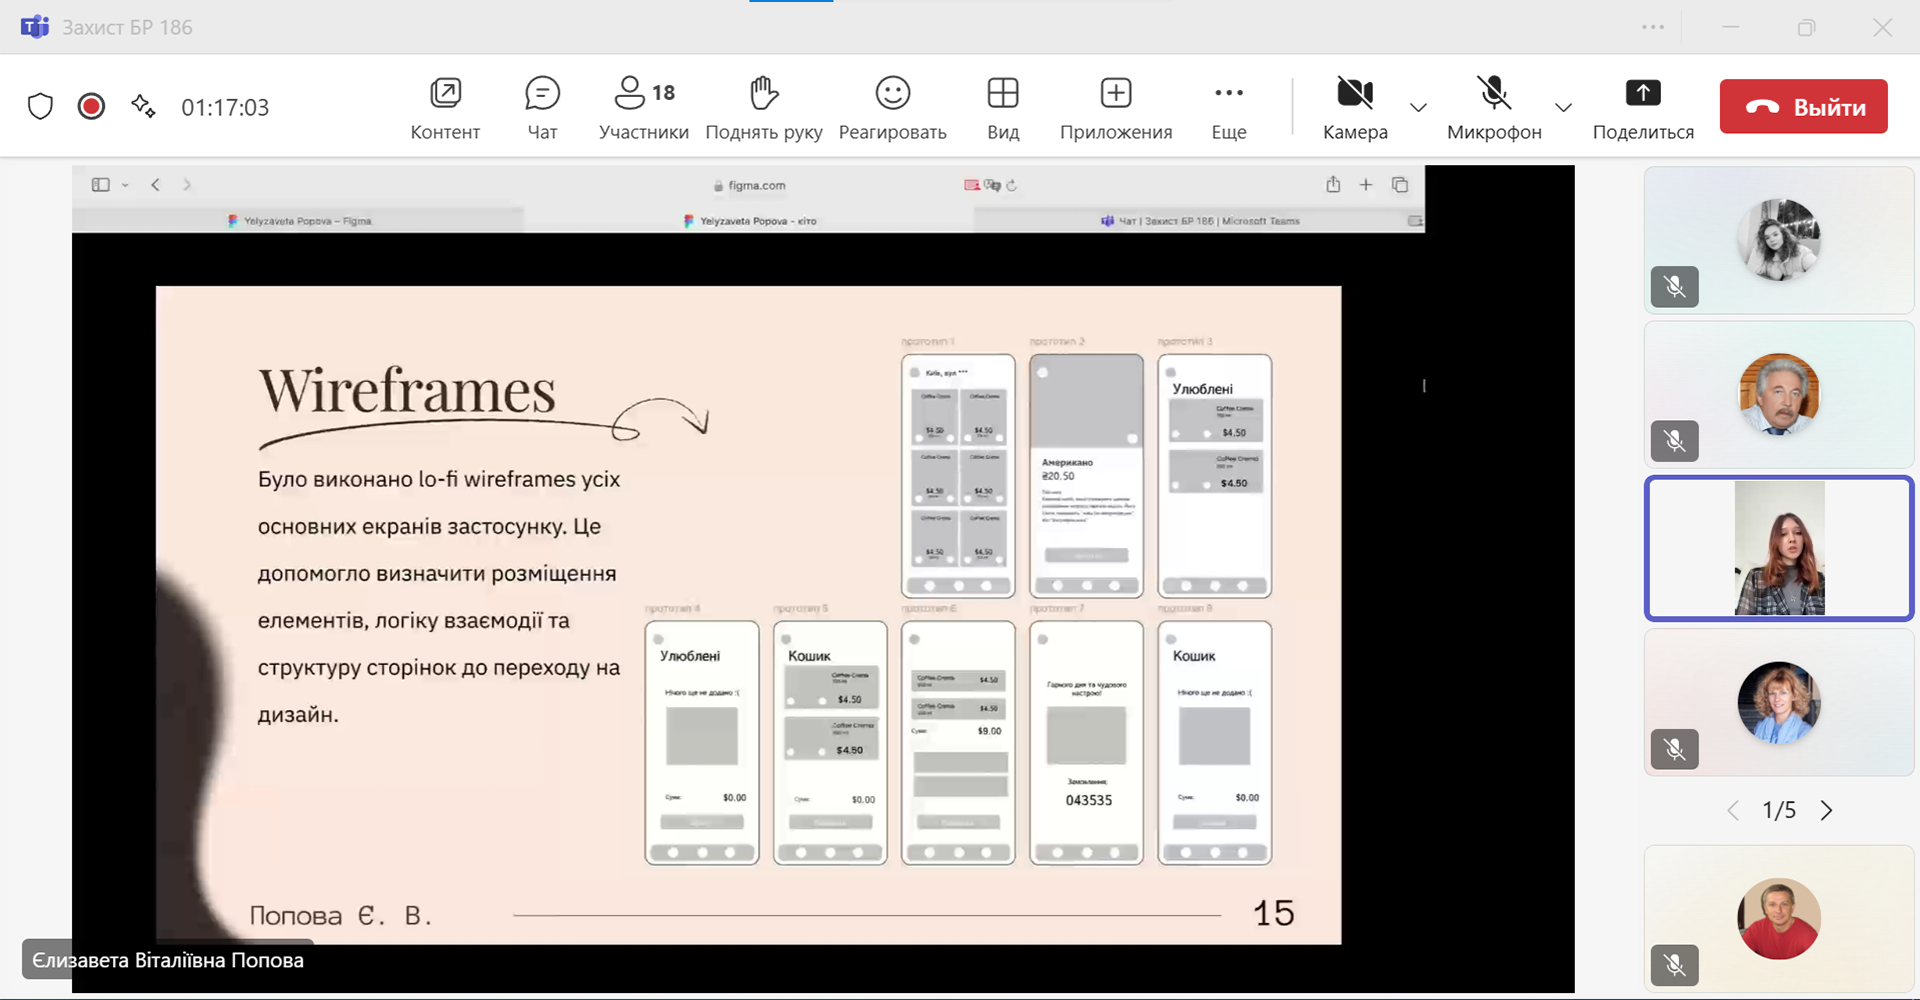Open the Чат panel

tap(542, 107)
